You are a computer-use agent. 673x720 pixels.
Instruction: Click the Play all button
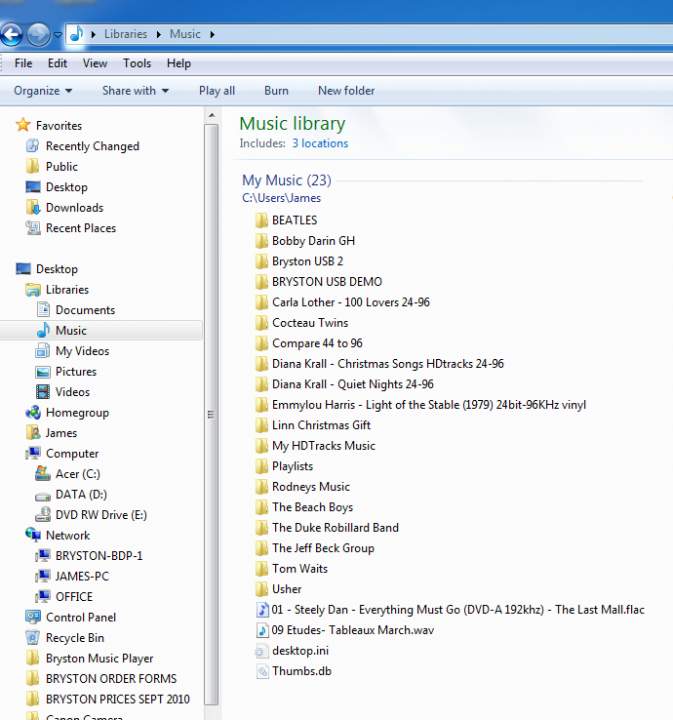click(217, 91)
